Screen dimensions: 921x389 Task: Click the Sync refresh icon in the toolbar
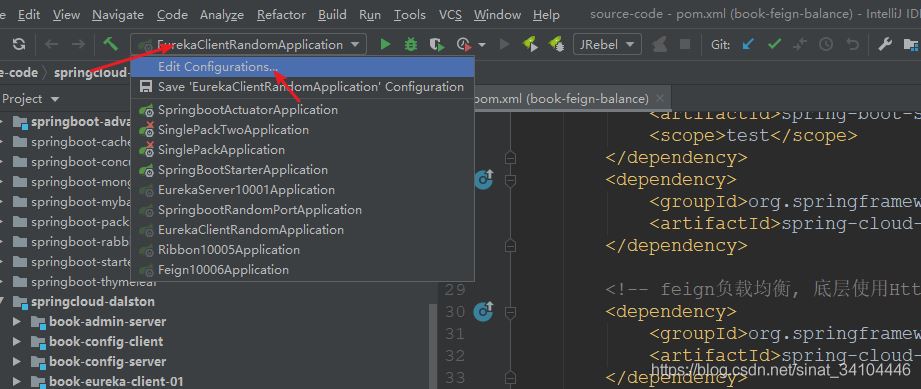[19, 44]
